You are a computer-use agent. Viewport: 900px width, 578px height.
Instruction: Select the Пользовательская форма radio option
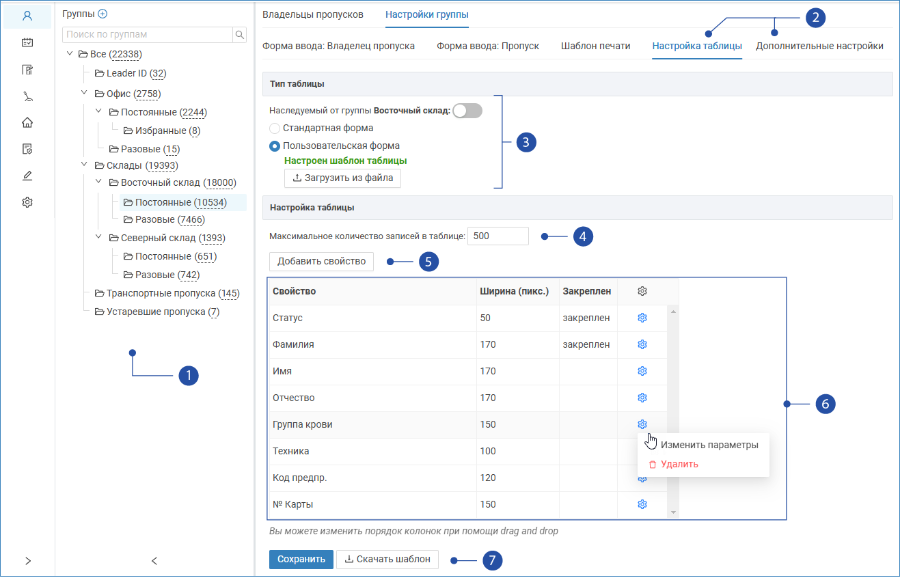(274, 146)
